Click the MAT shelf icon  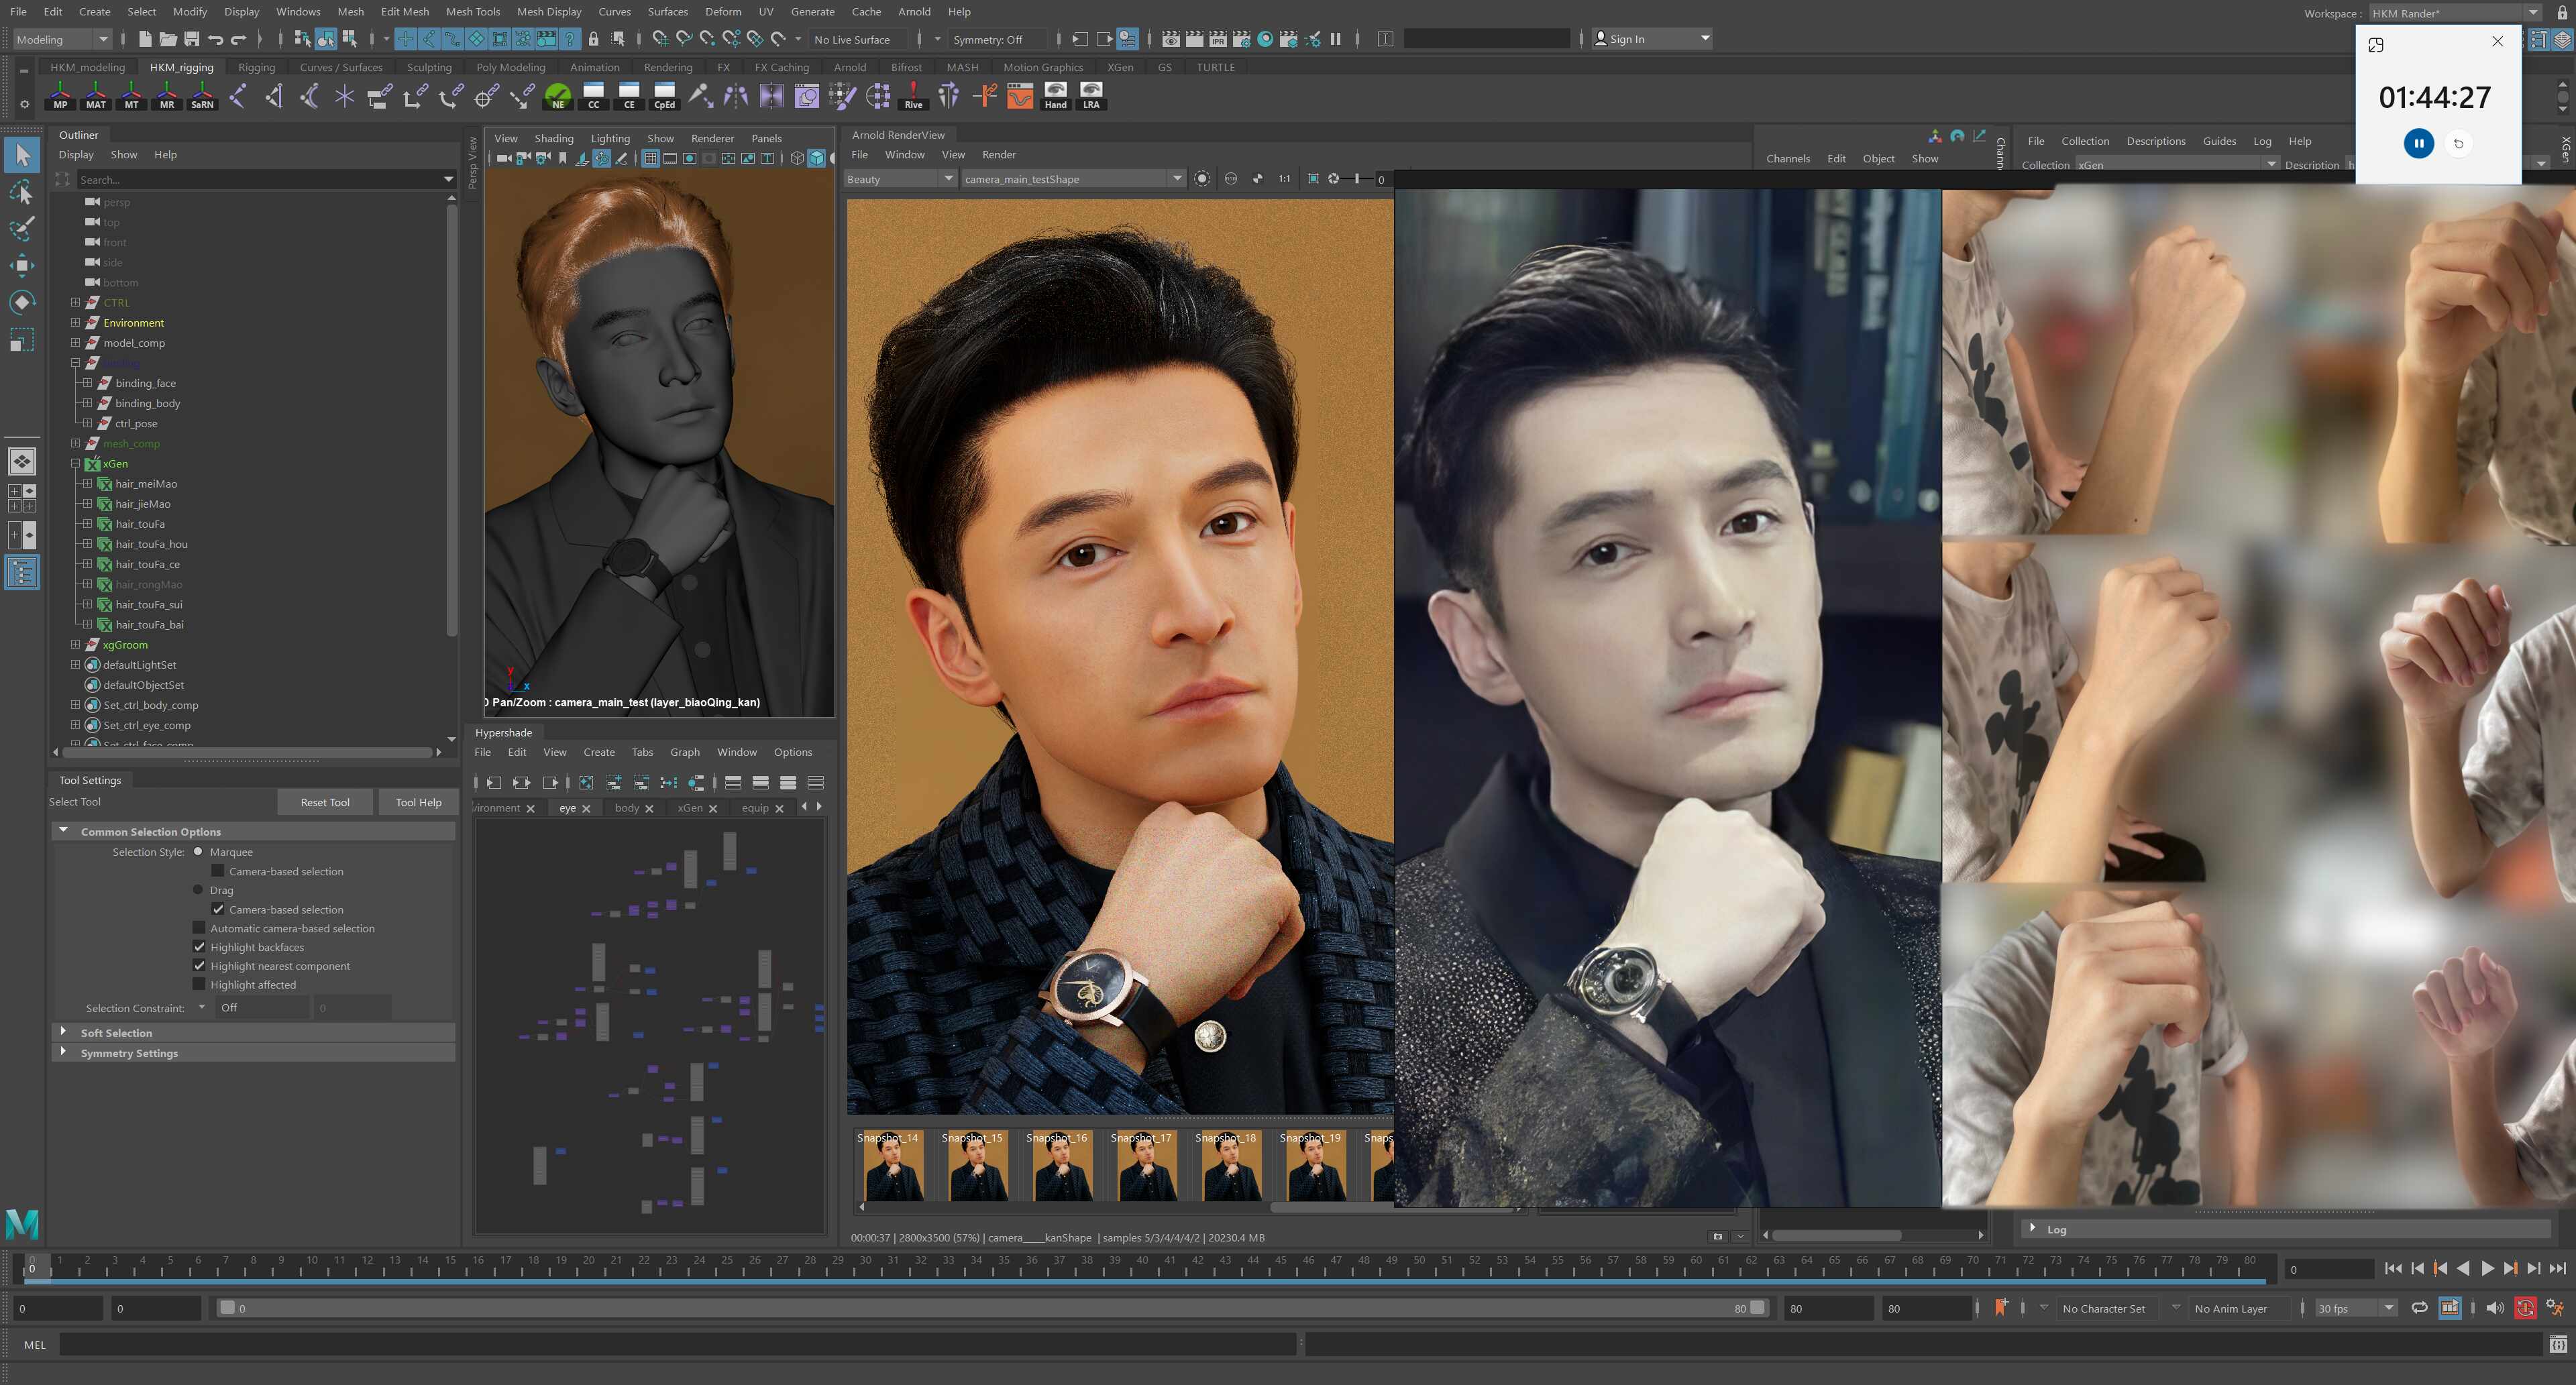tap(95, 96)
